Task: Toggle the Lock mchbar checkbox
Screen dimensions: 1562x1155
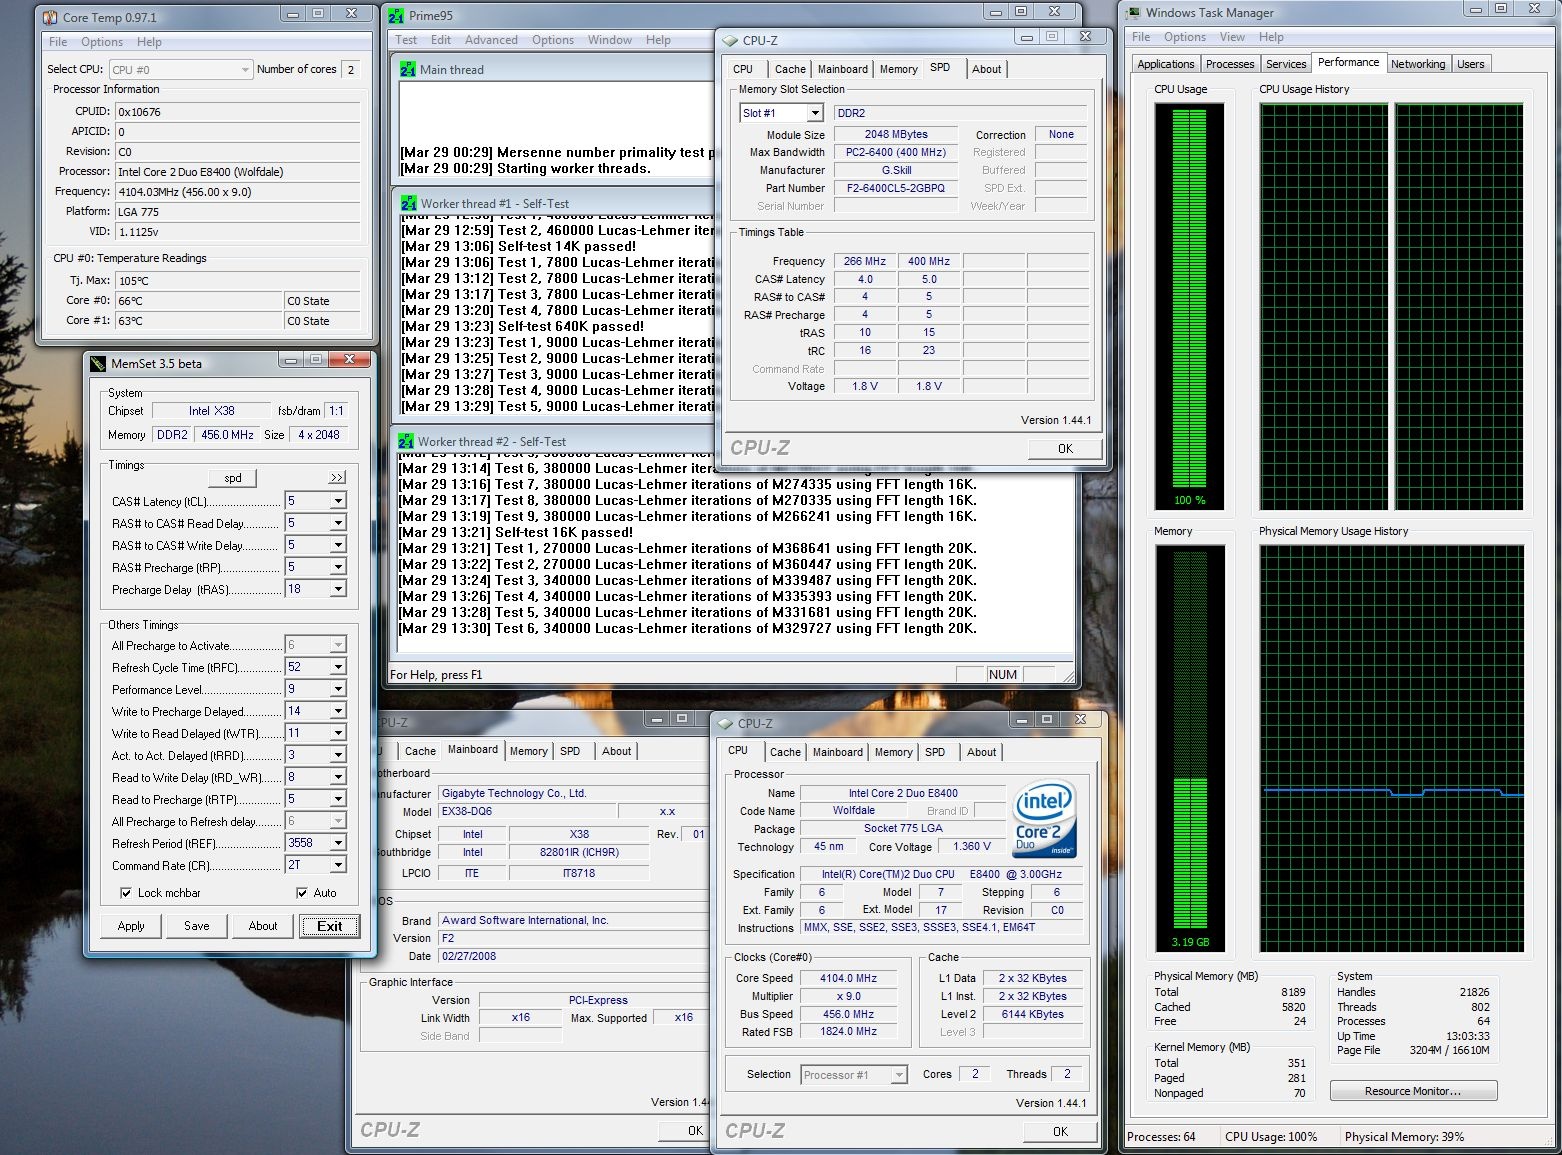Action: tap(126, 893)
